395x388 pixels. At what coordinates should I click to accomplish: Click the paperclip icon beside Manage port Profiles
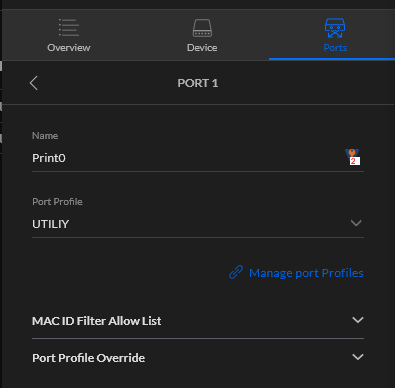pyautogui.click(x=236, y=272)
